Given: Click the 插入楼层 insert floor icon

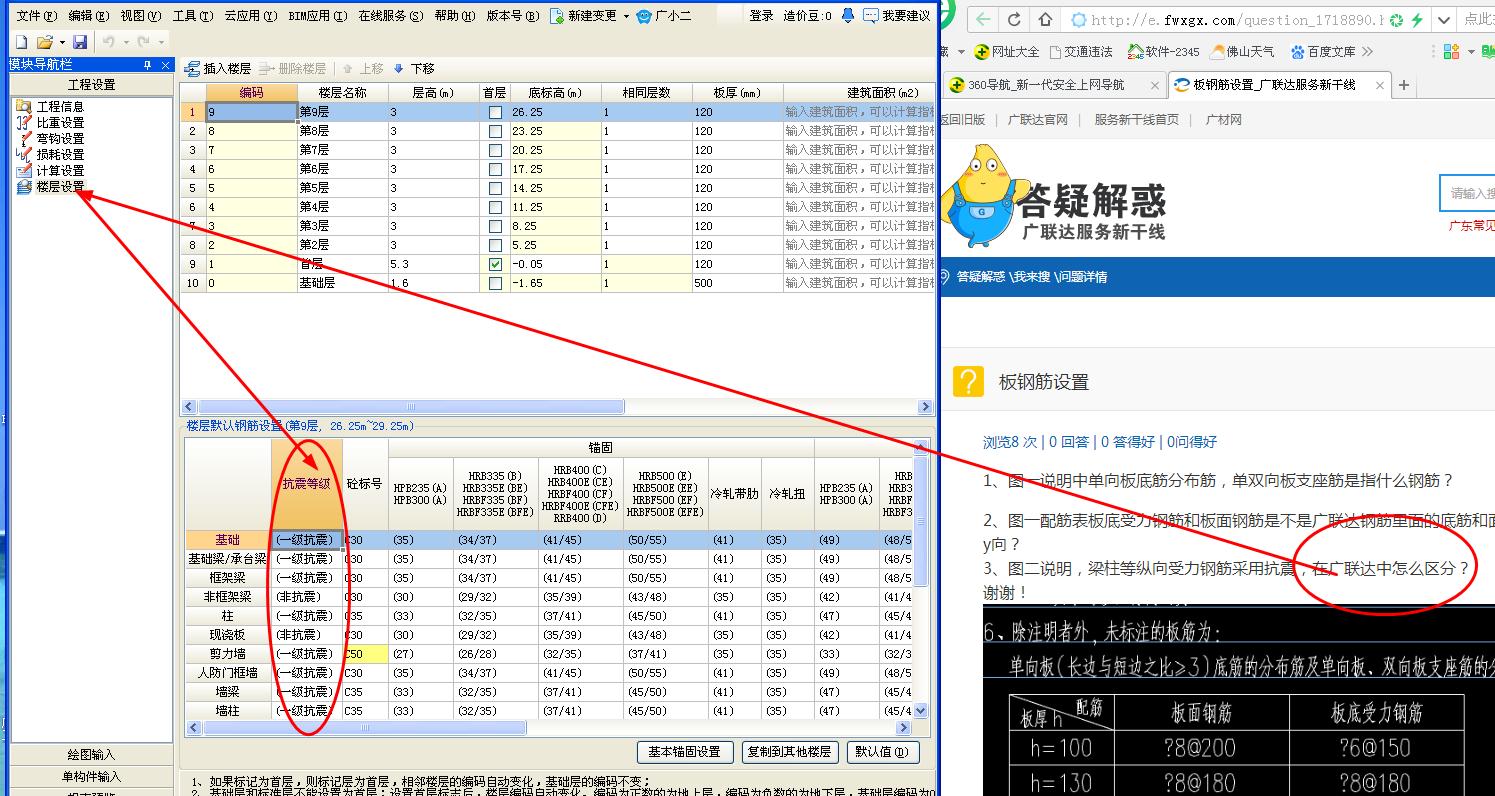Looking at the screenshot, I should click(193, 69).
